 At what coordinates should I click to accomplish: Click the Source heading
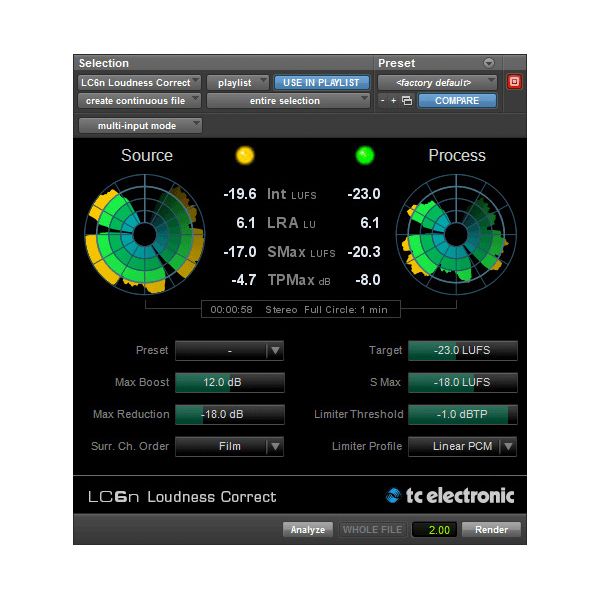pyautogui.click(x=147, y=155)
